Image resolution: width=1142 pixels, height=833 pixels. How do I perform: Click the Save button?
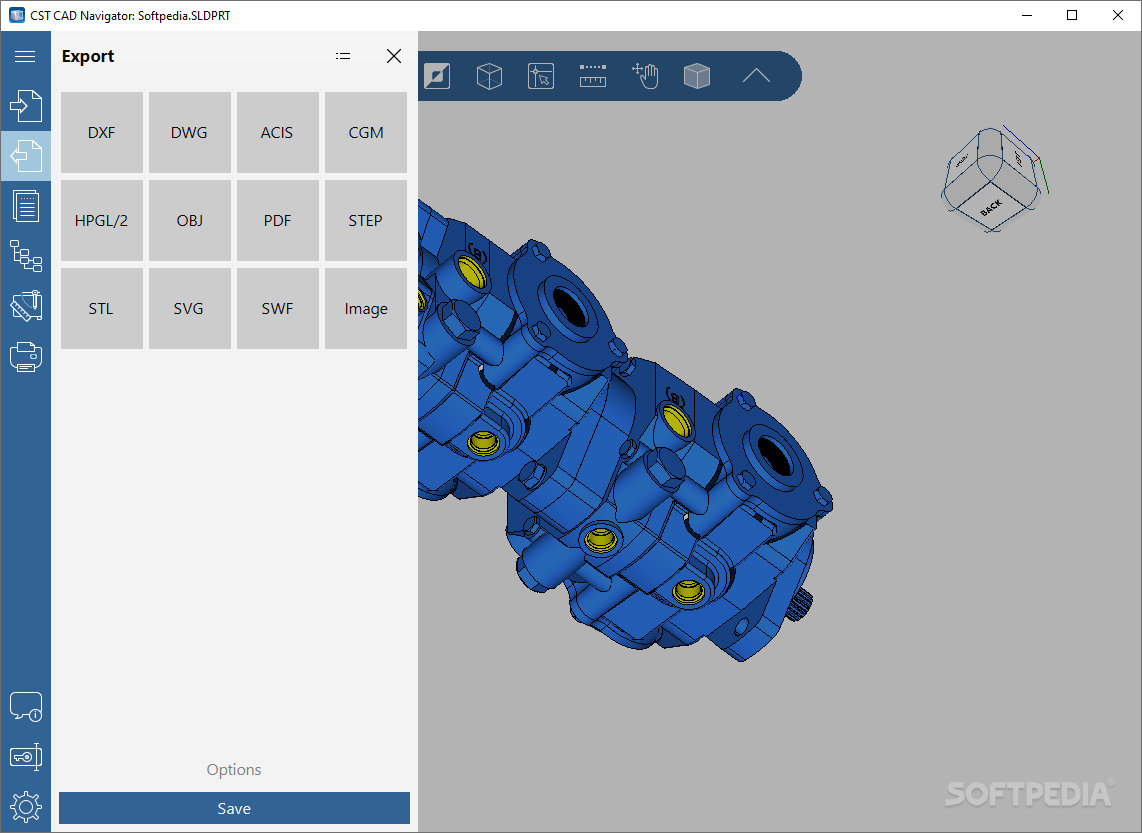235,808
